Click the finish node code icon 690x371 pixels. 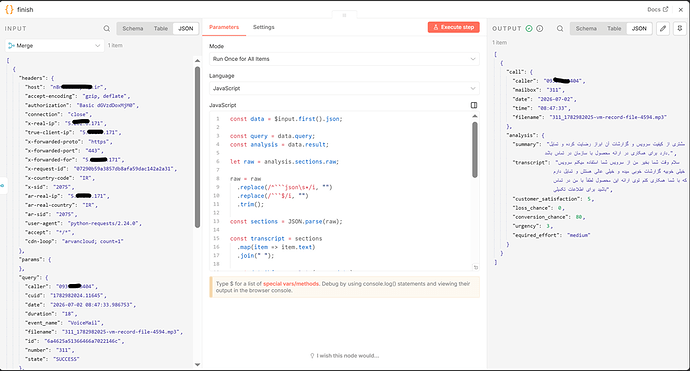9,9
